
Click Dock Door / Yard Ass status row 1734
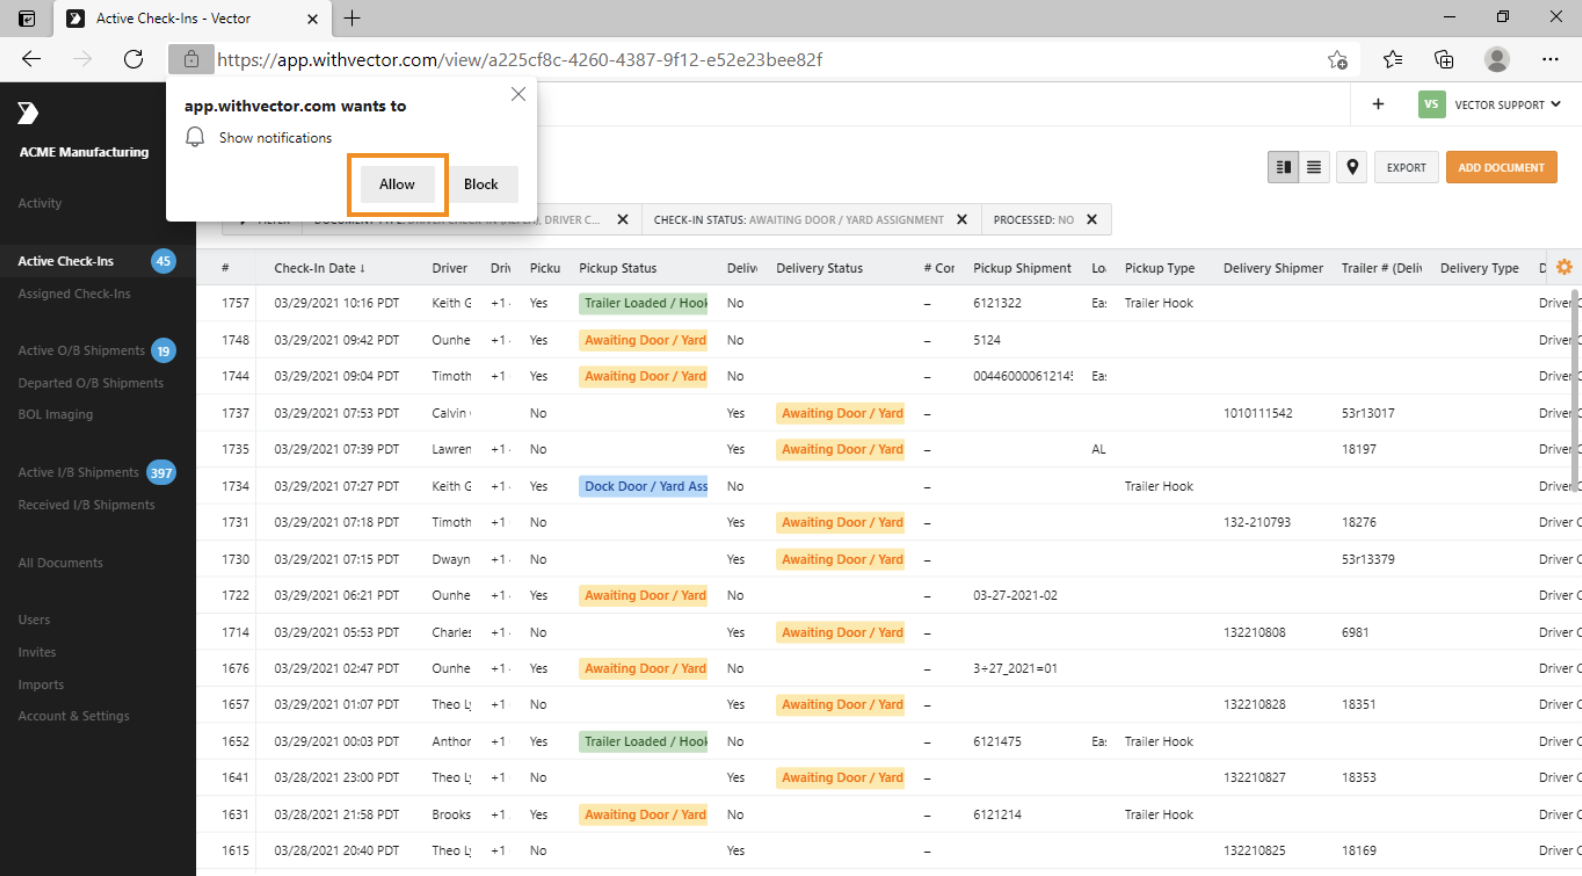pyautogui.click(x=643, y=486)
